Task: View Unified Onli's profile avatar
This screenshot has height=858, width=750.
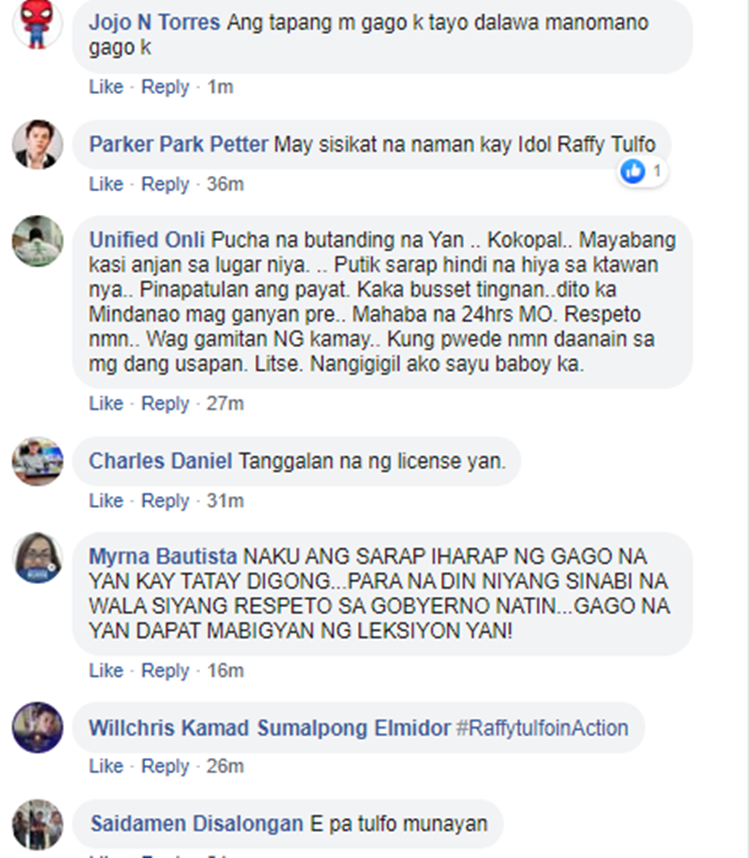Action: [37, 241]
